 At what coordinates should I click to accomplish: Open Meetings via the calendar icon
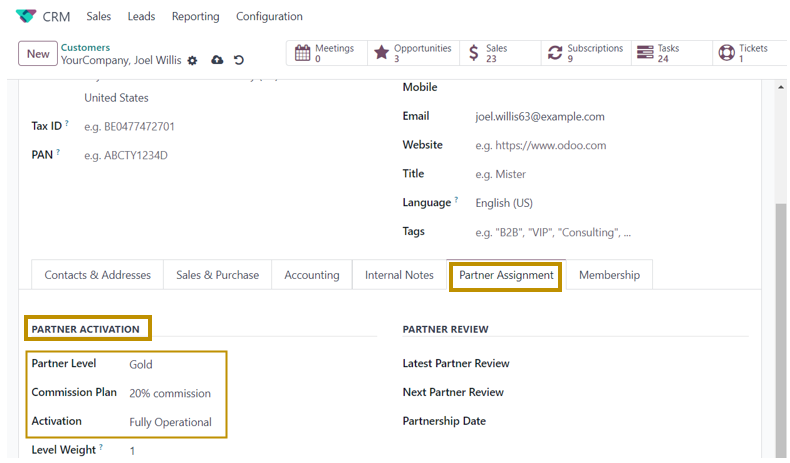click(302, 53)
